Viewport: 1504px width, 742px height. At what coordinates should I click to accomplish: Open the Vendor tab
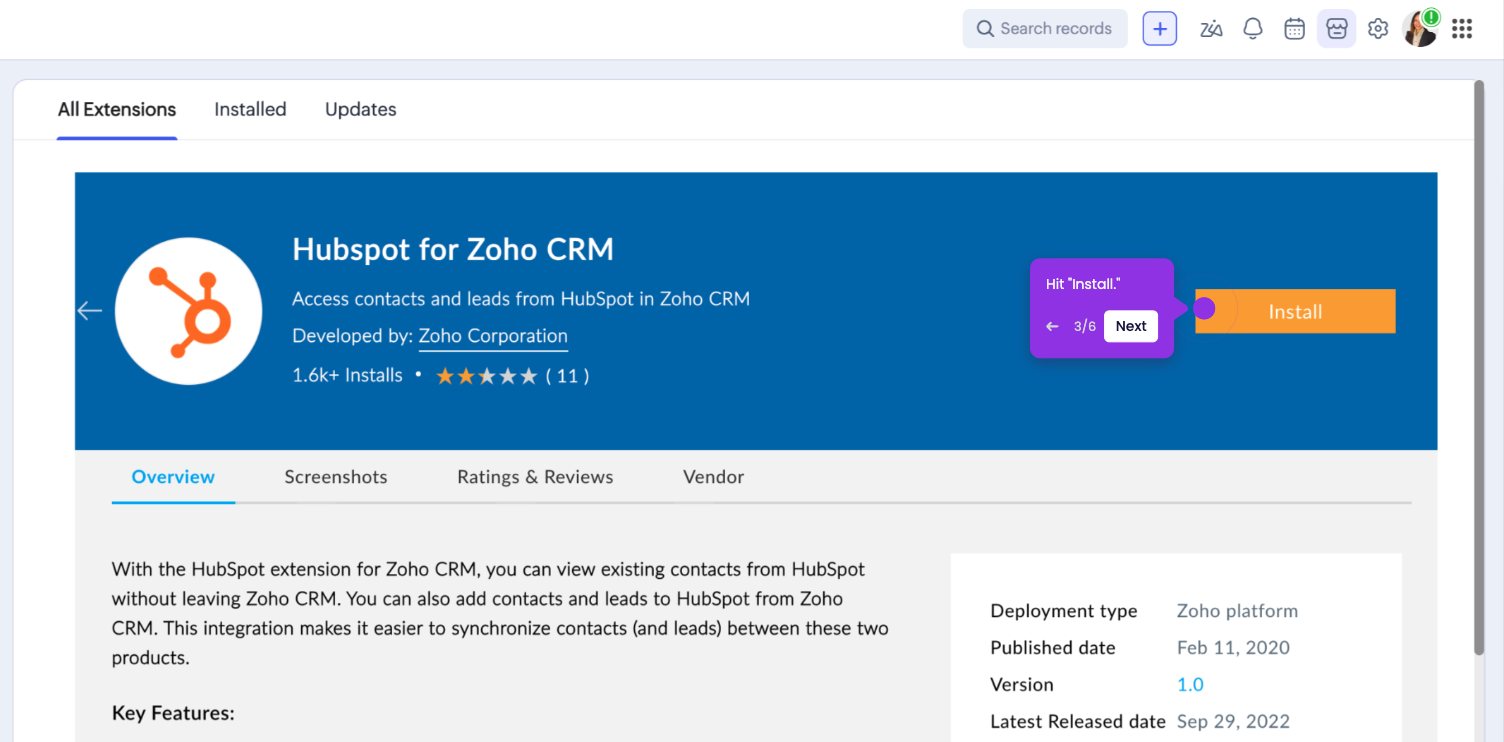[x=713, y=477]
